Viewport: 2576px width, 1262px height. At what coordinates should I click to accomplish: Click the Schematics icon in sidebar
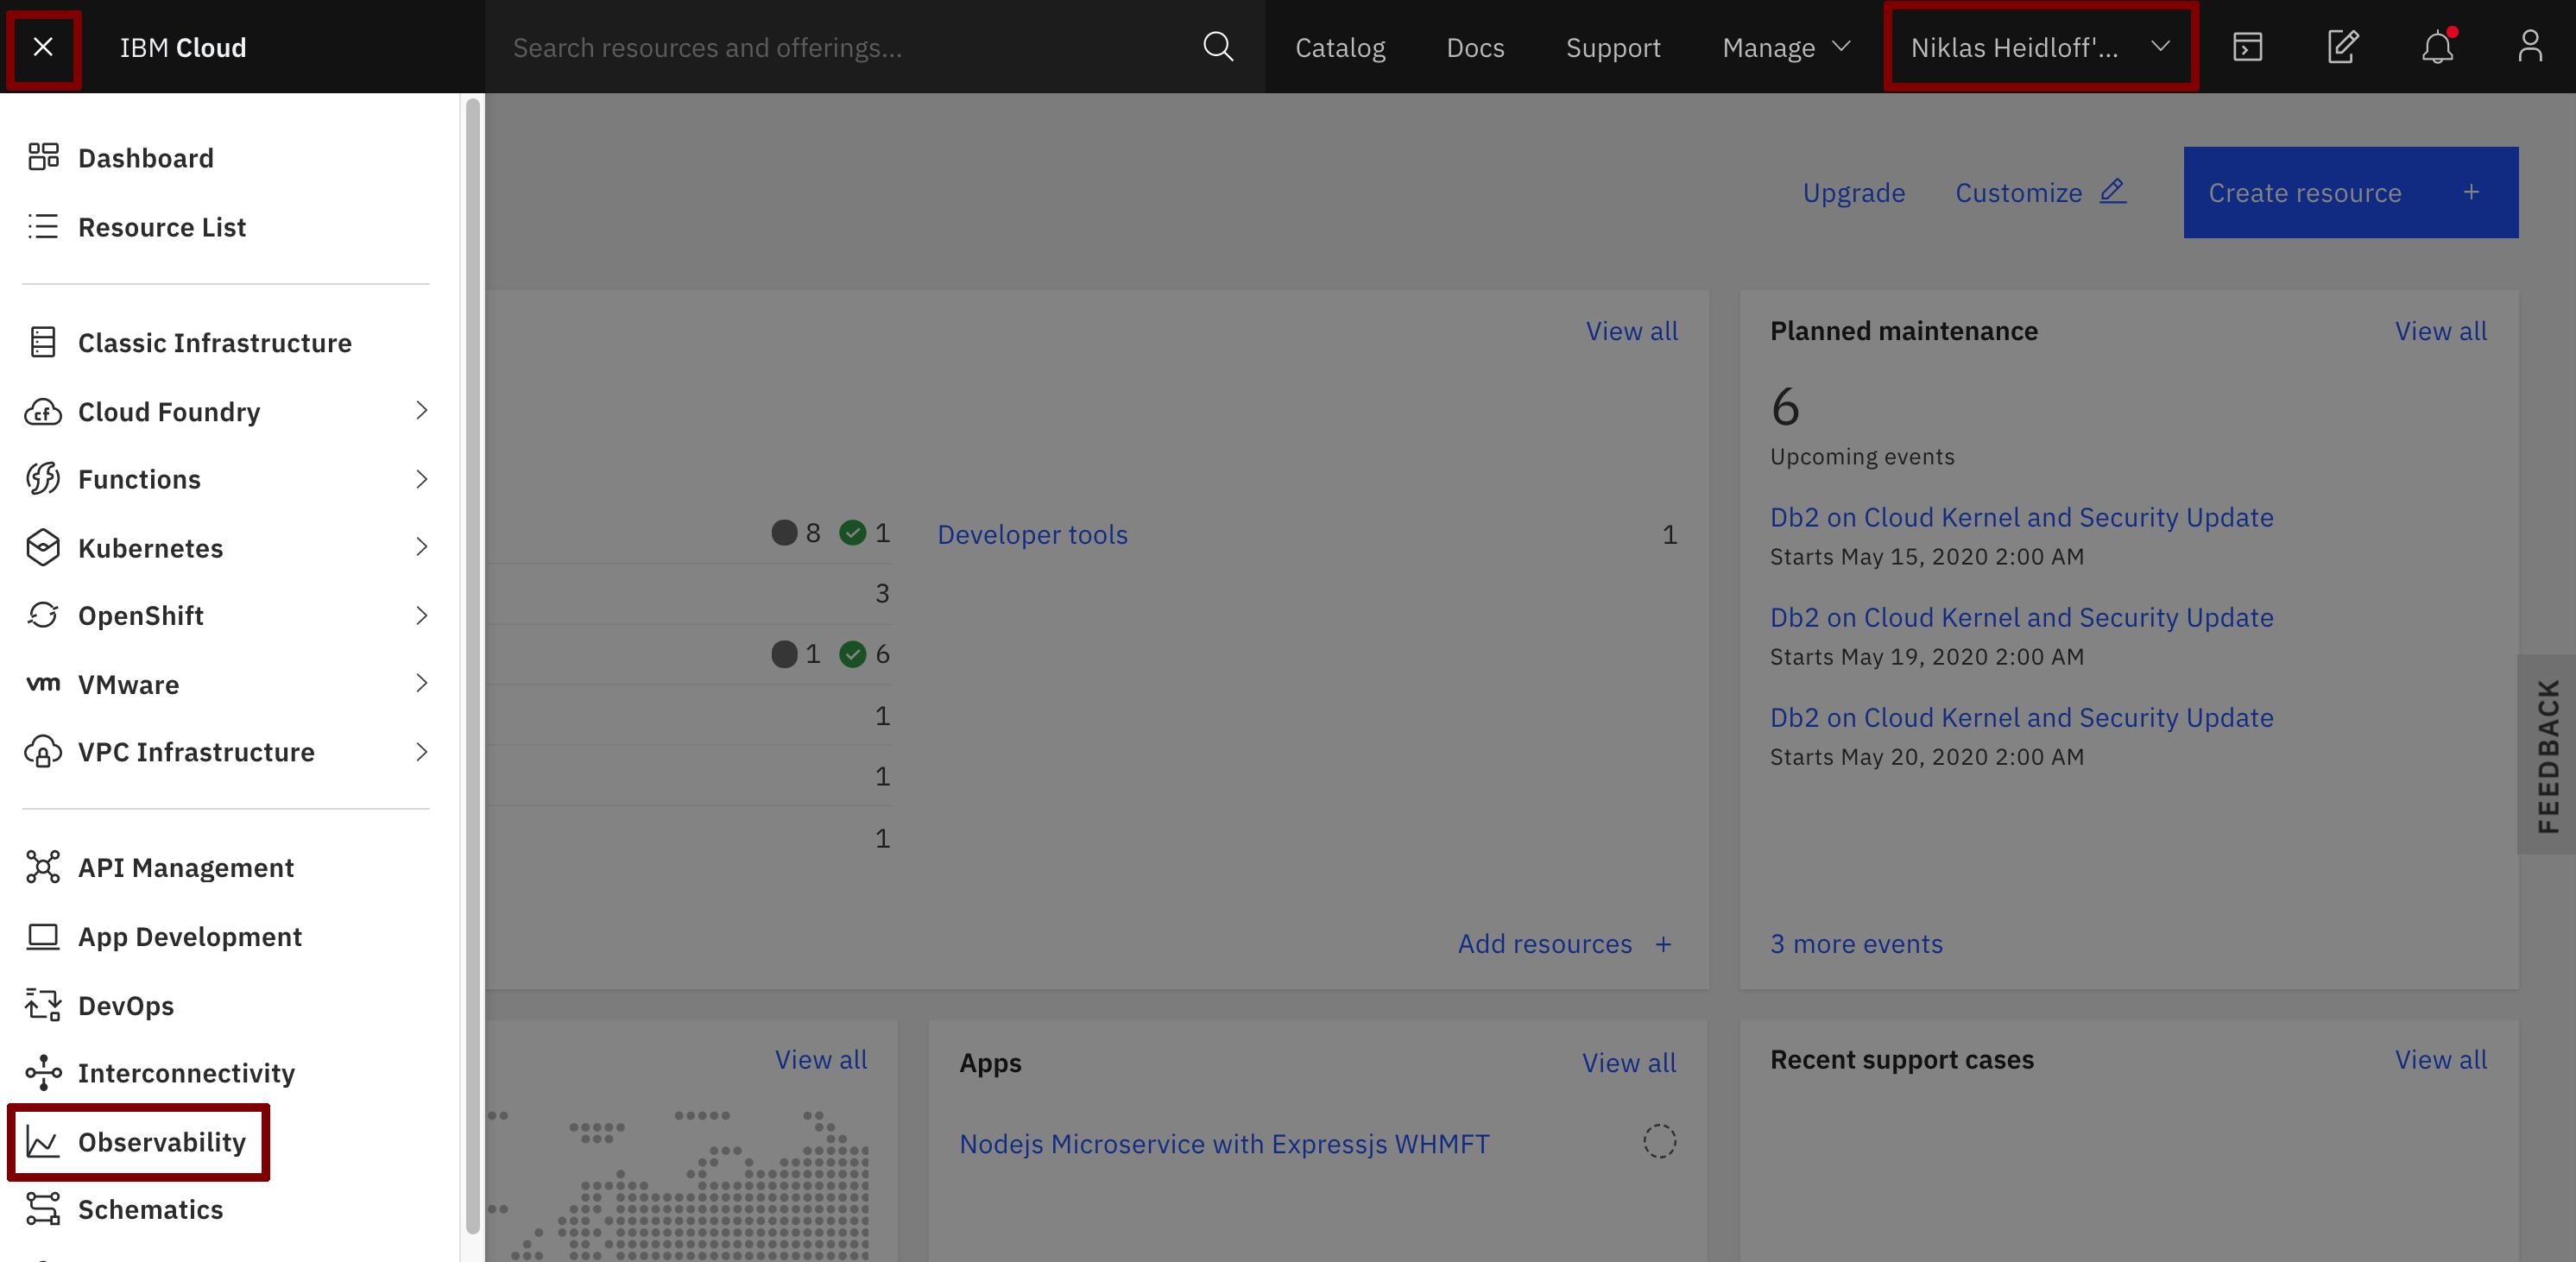[x=43, y=1209]
